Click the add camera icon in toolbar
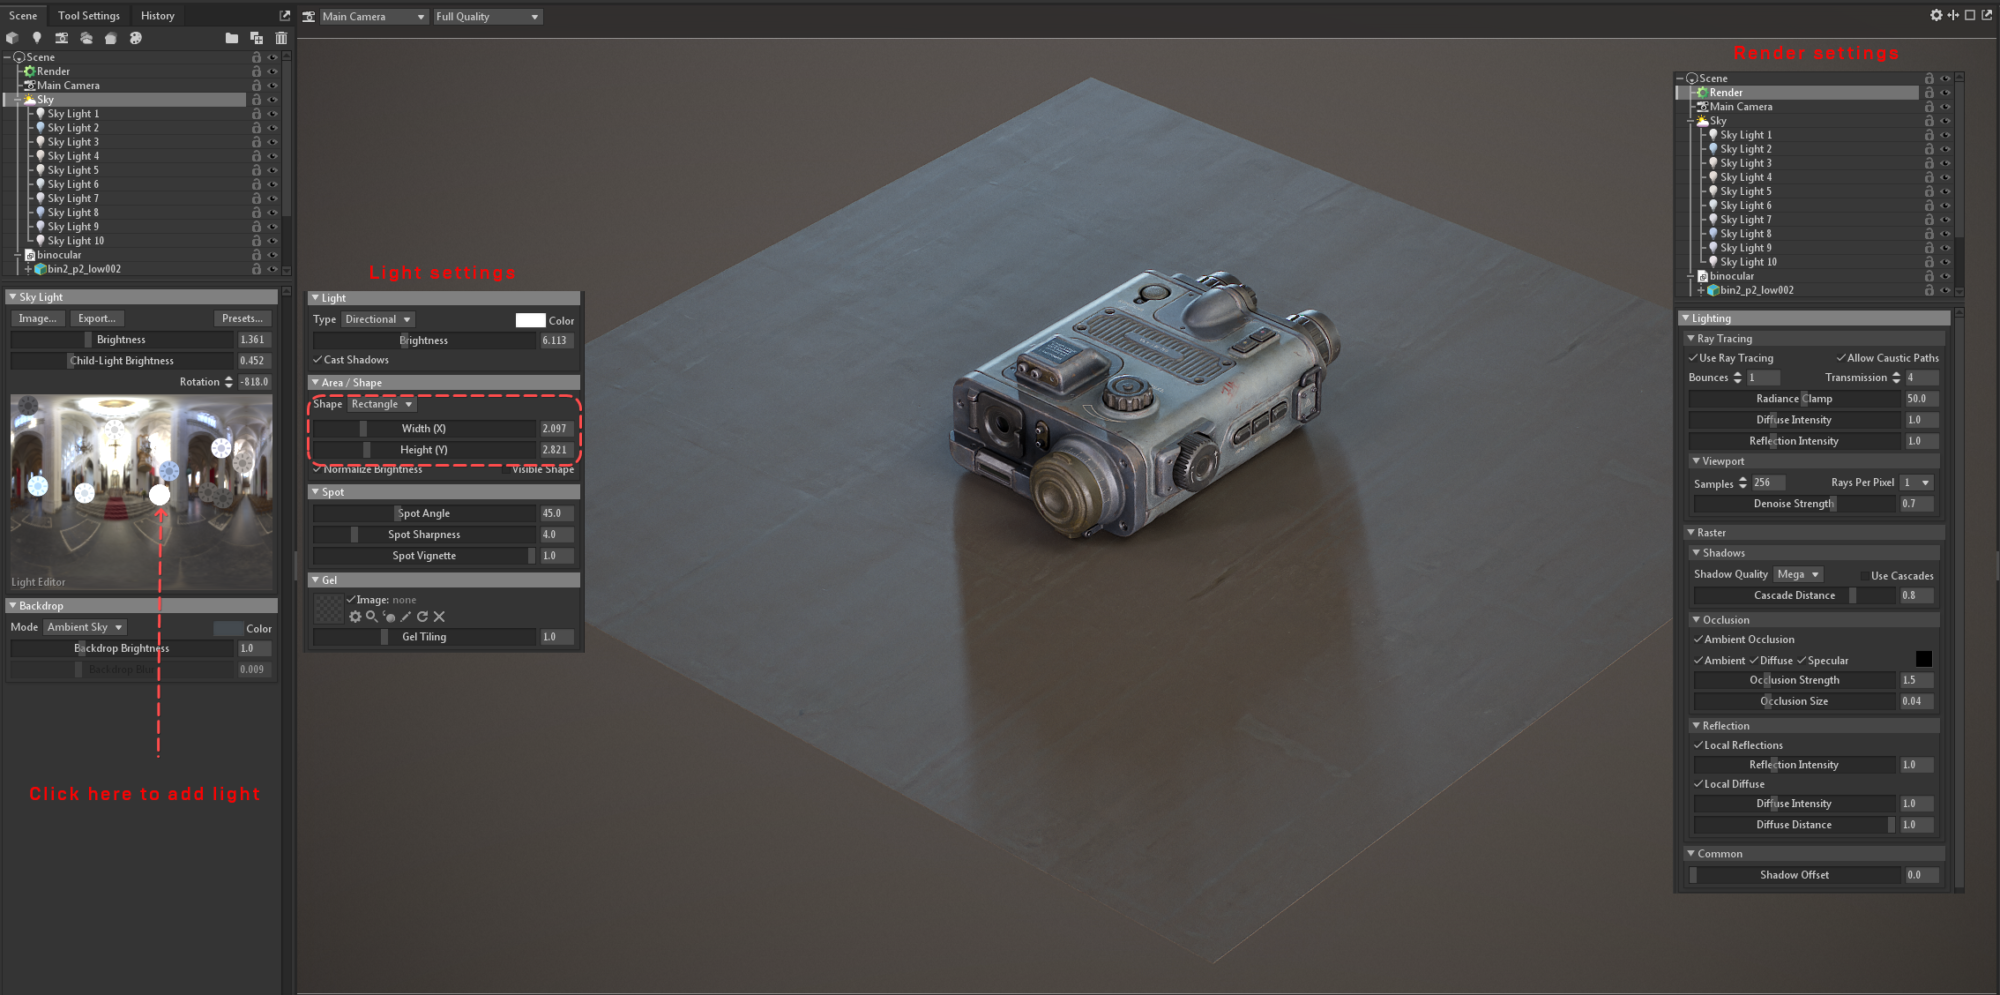The width and height of the screenshot is (2000, 995). click(x=61, y=37)
